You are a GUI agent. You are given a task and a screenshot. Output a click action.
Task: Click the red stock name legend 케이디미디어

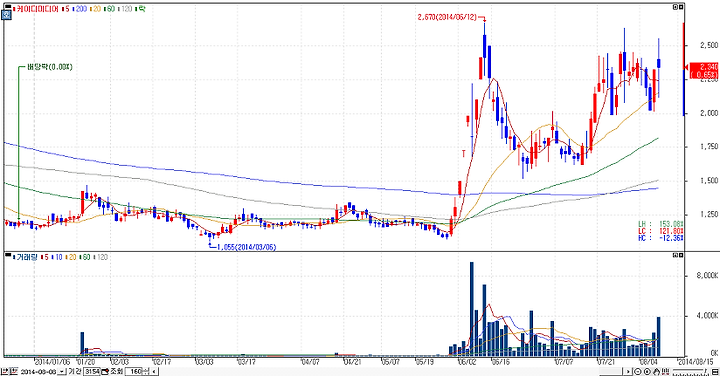[x=36, y=9]
